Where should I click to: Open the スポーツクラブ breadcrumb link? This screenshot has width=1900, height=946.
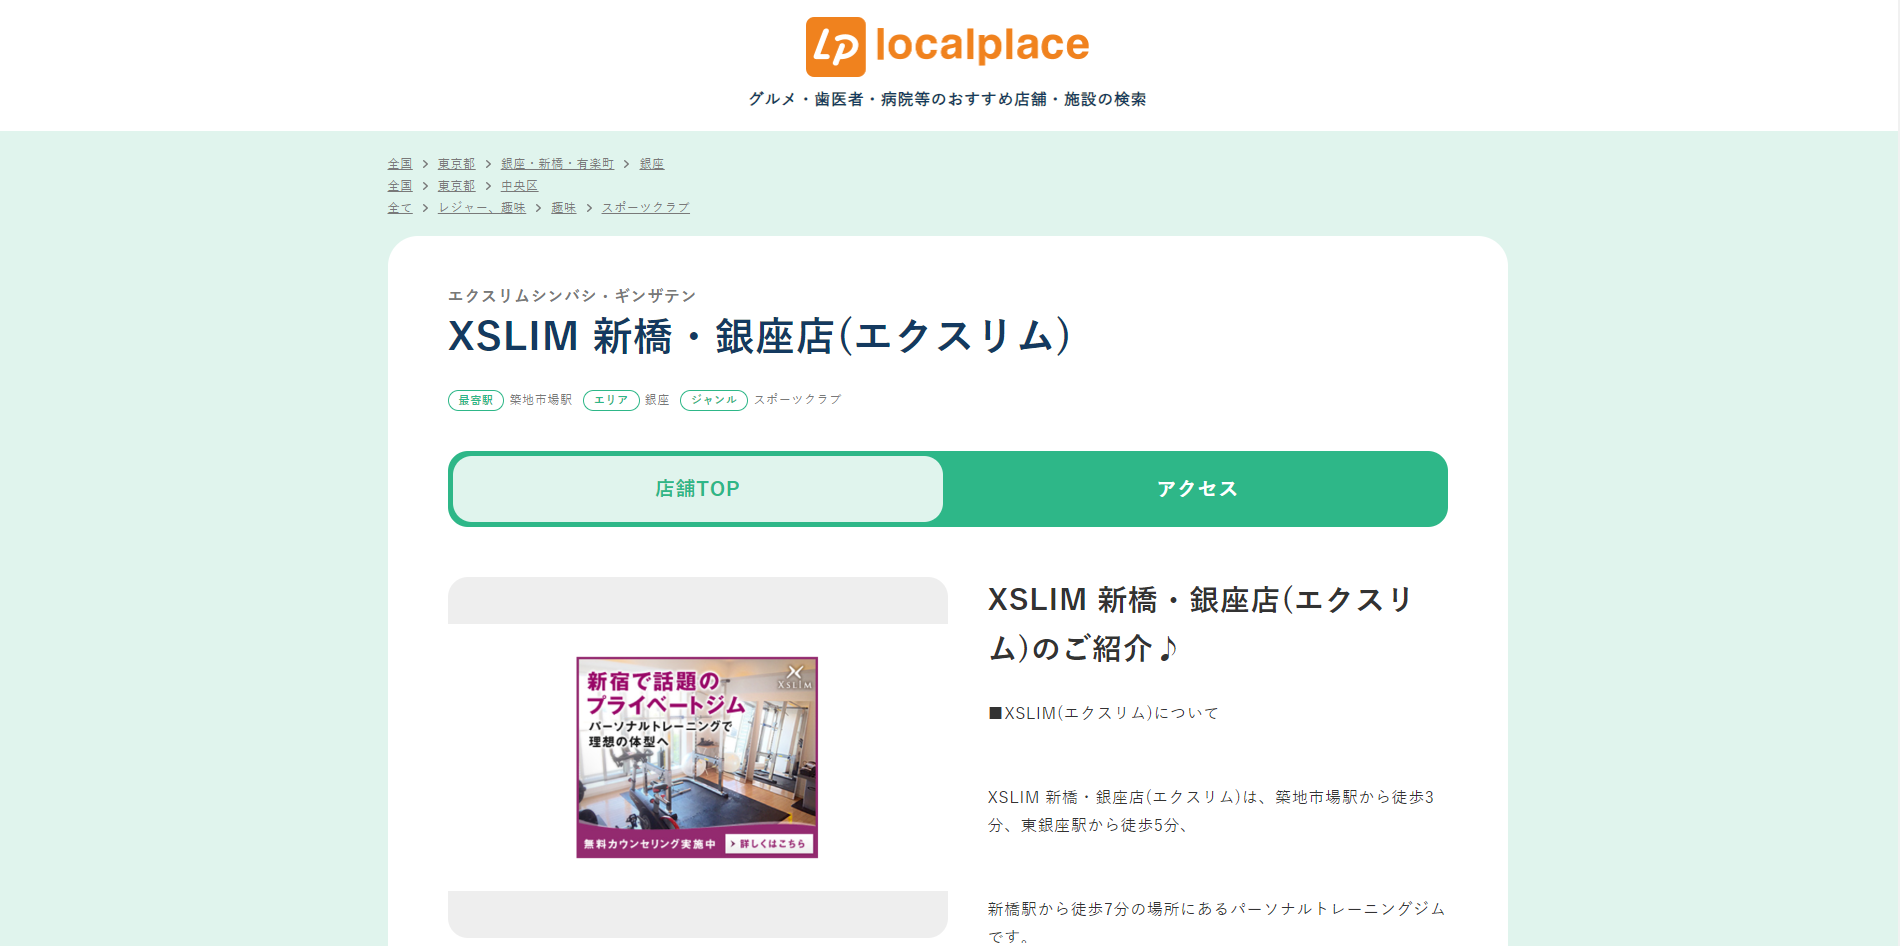click(645, 208)
